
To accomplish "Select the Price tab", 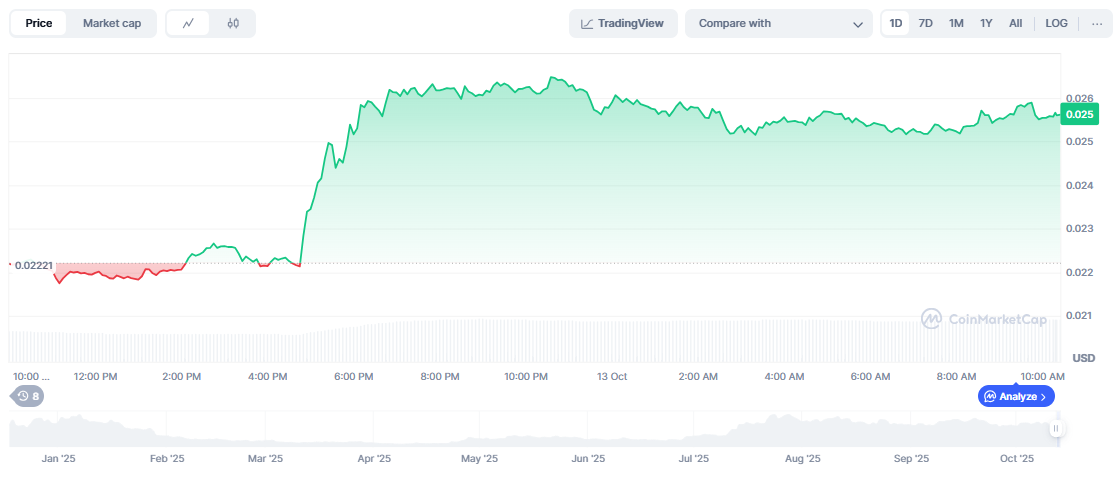I will click(x=39, y=23).
